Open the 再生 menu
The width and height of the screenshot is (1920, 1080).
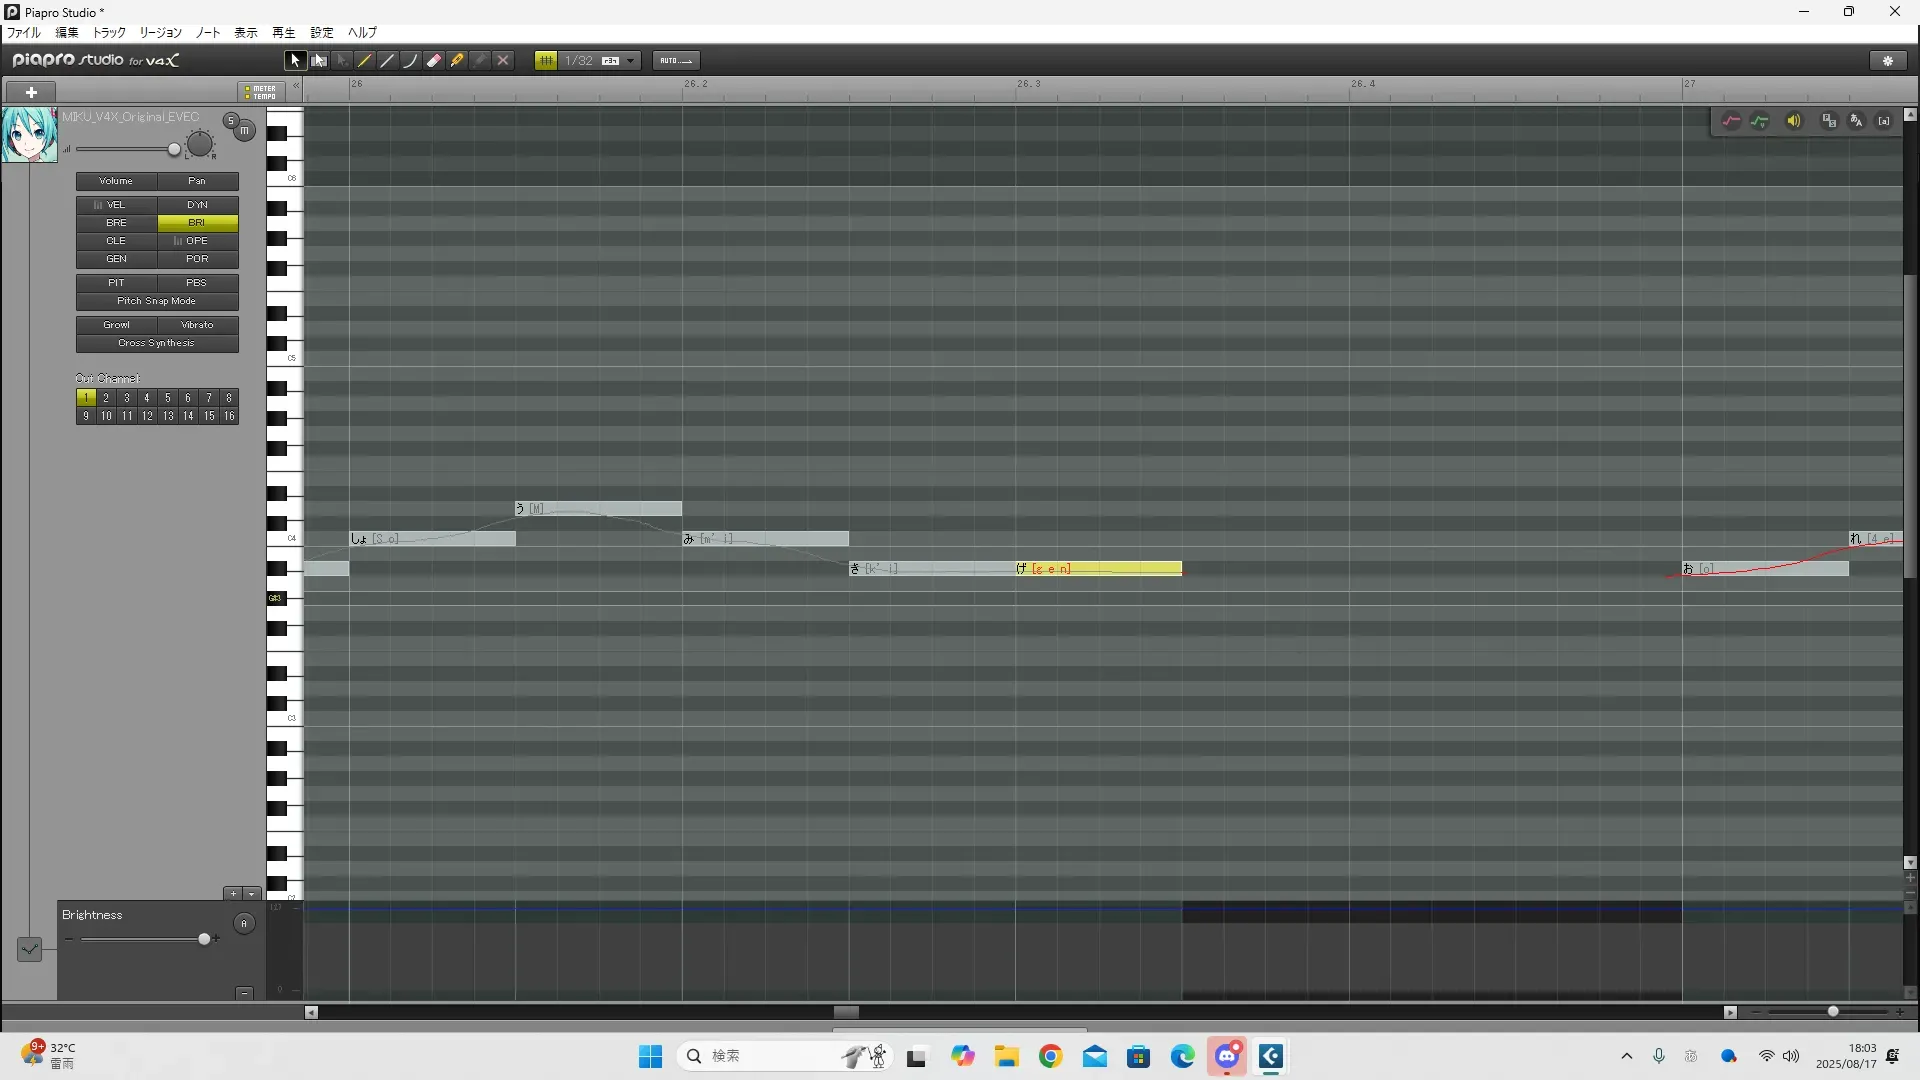point(283,33)
